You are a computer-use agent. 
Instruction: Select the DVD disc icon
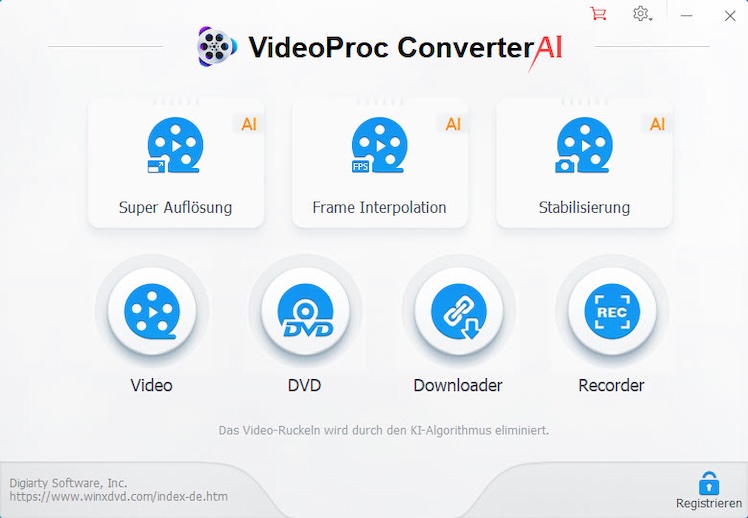click(x=304, y=313)
